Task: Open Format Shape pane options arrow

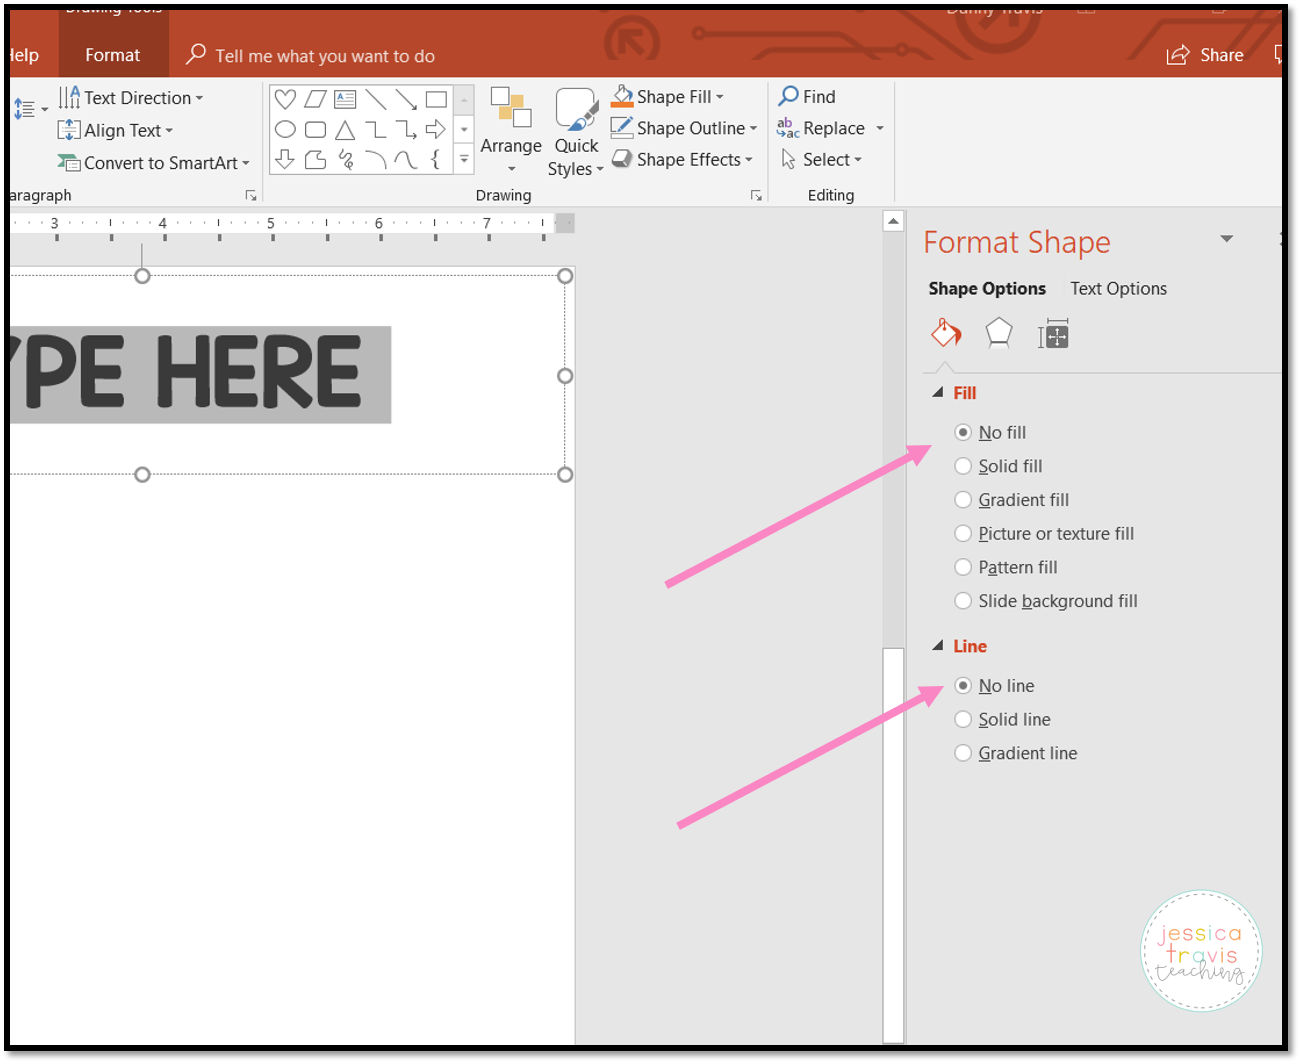Action: coord(1227,239)
